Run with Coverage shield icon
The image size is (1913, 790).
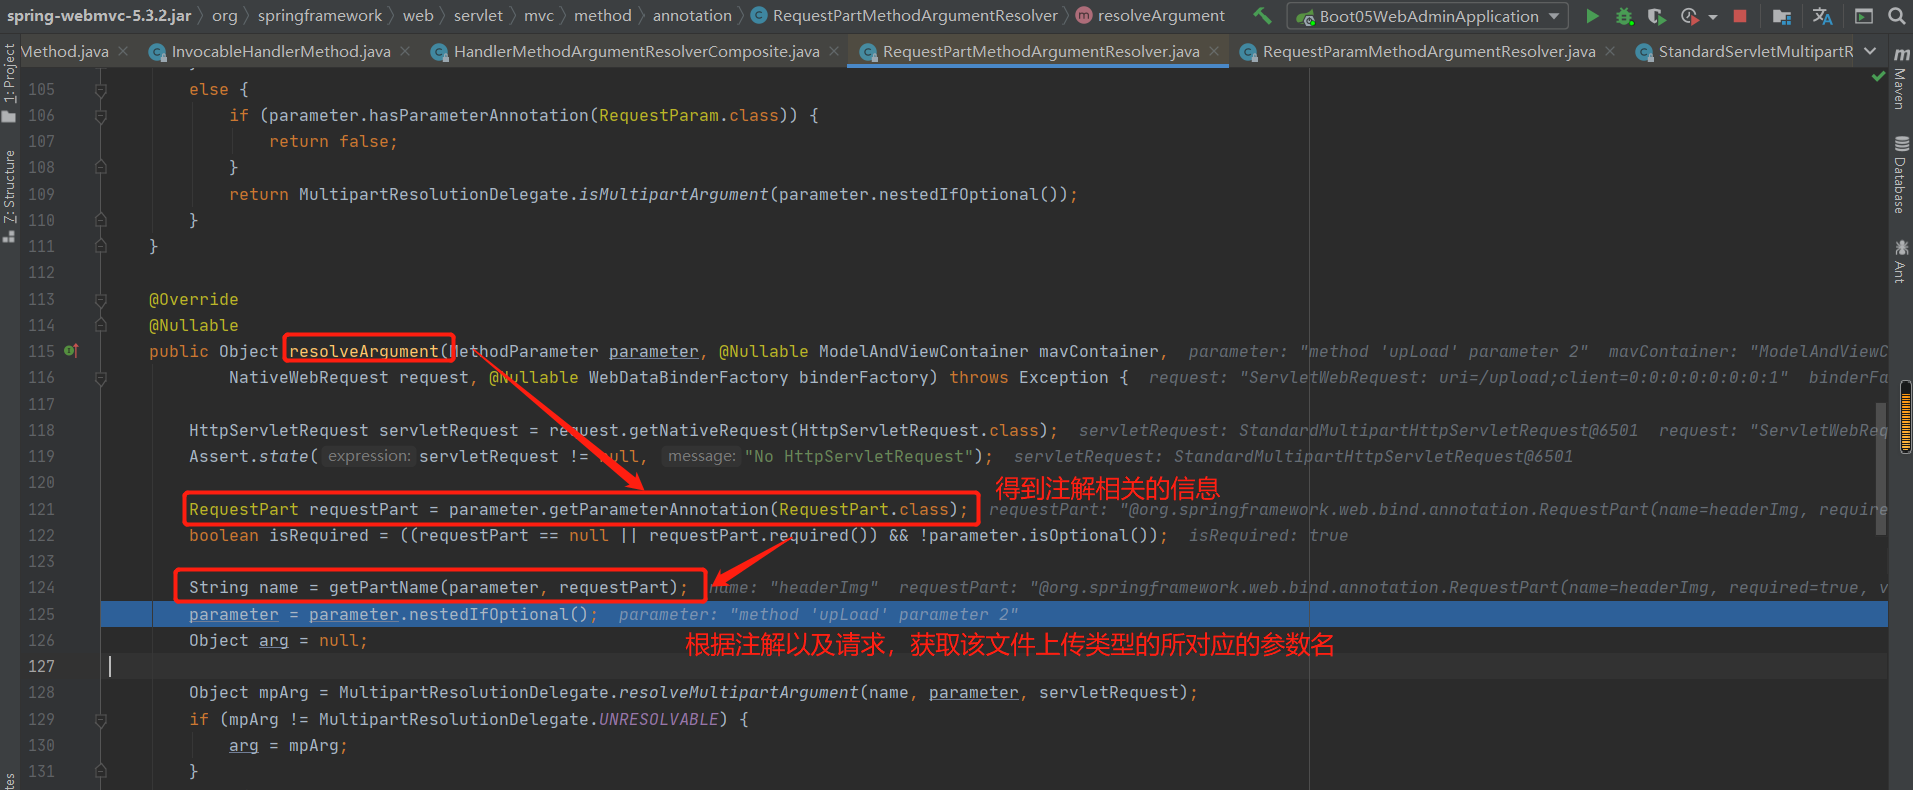1657,16
